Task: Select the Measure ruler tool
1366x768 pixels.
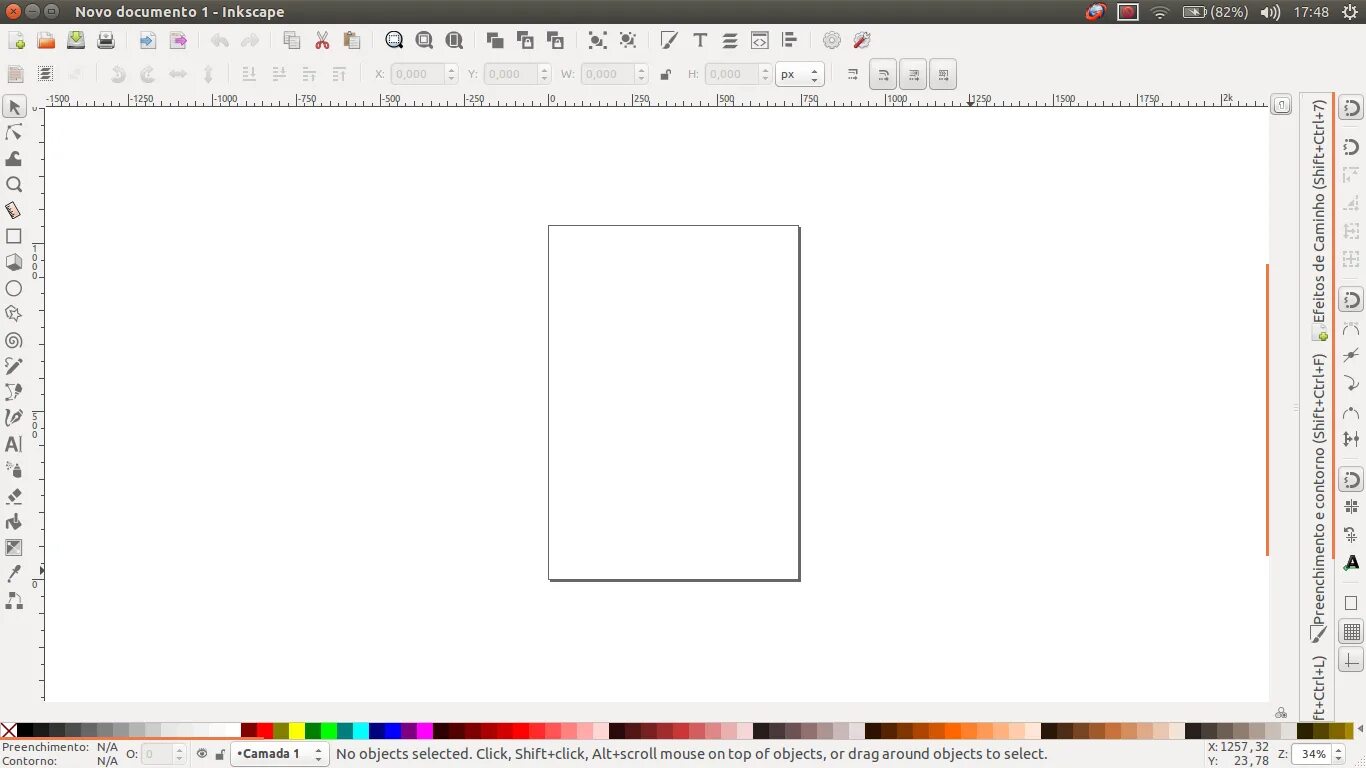Action: point(14,211)
